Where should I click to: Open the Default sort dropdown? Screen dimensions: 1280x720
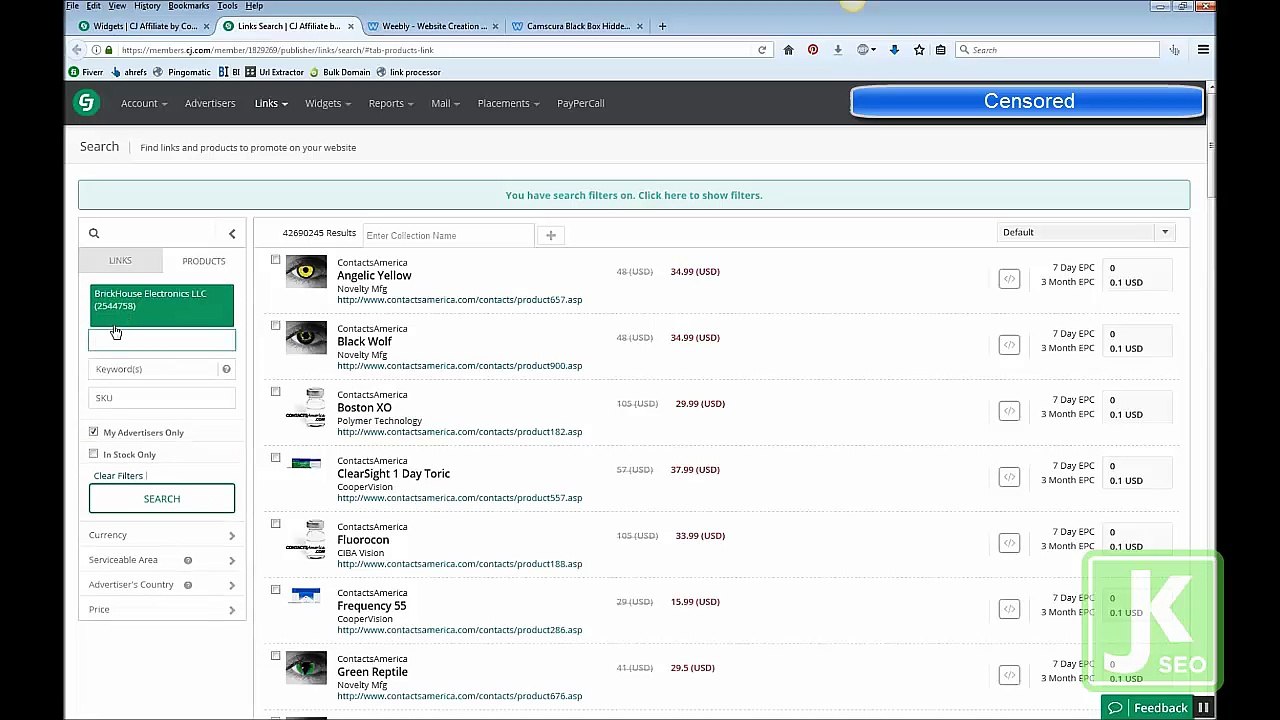pos(1084,232)
